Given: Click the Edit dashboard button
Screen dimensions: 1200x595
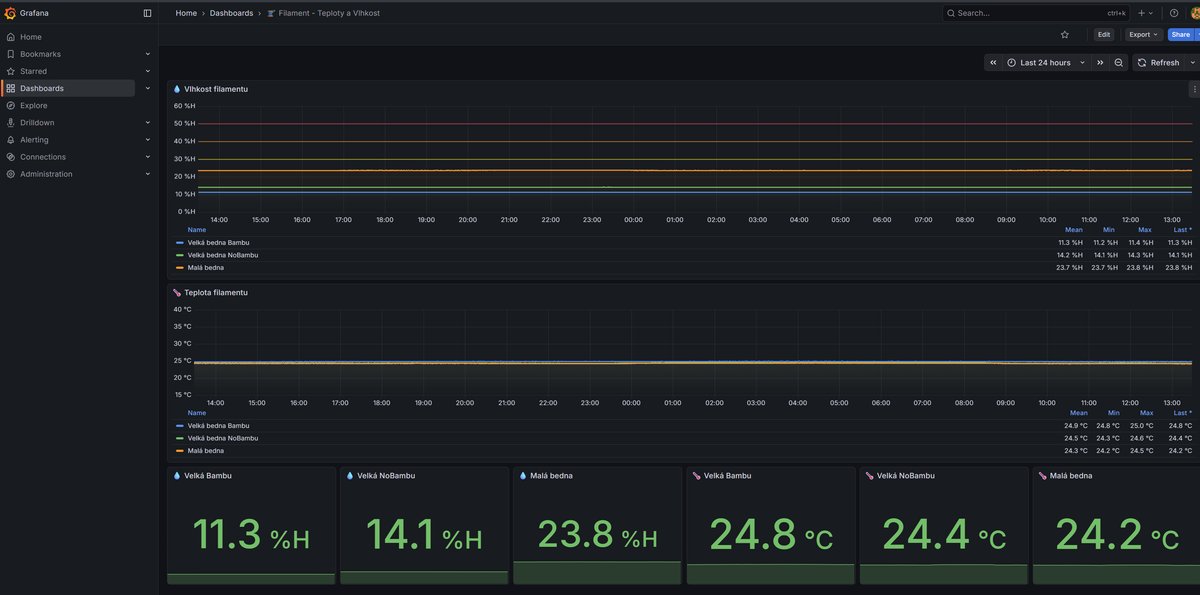Looking at the screenshot, I should [1104, 34].
